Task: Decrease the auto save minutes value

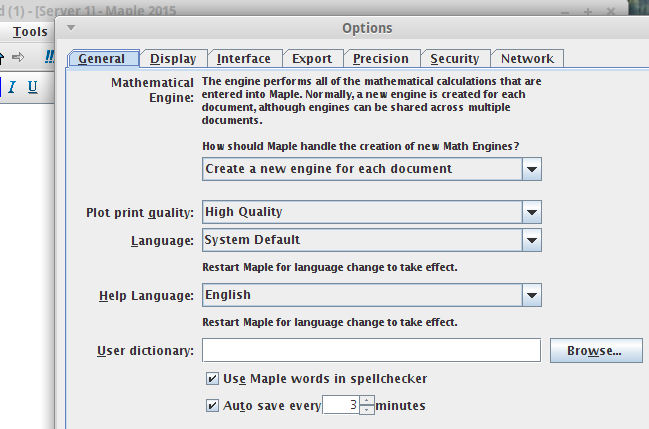Action: pyautogui.click(x=367, y=410)
